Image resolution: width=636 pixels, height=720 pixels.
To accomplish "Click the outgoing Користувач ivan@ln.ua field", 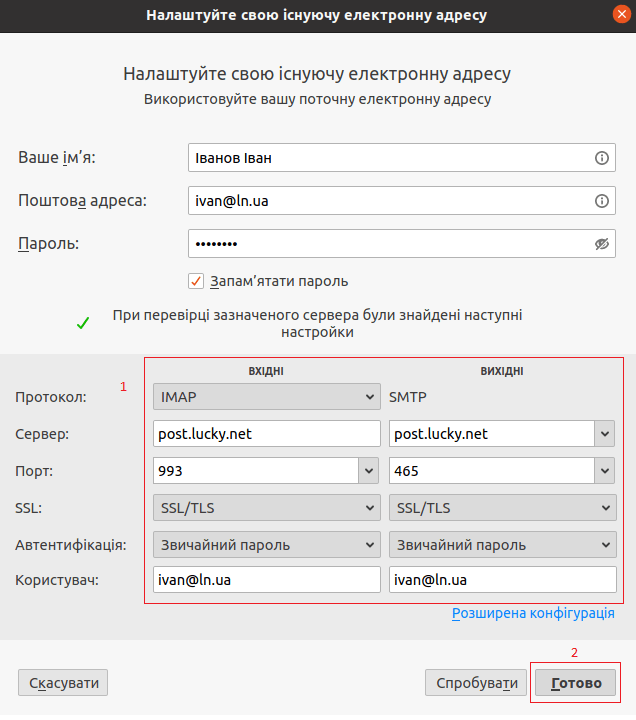I will click(x=502, y=580).
